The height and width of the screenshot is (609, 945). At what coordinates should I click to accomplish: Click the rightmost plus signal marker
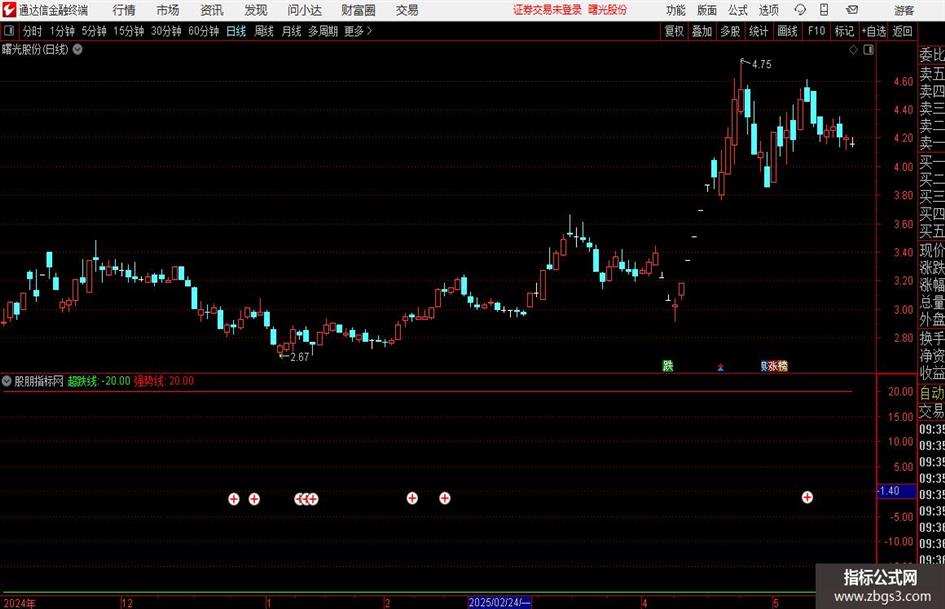coord(808,497)
